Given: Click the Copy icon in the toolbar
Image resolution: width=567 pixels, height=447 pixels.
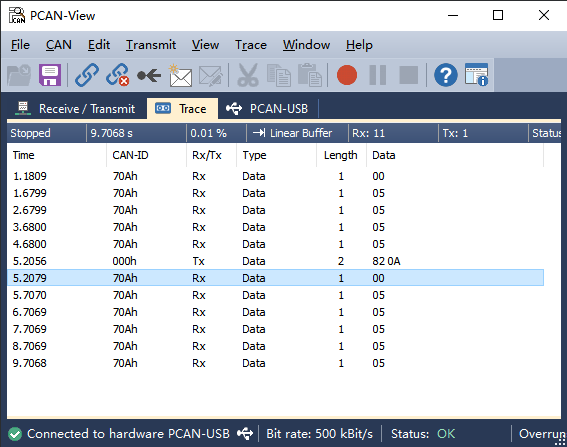Looking at the screenshot, I should (x=278, y=75).
